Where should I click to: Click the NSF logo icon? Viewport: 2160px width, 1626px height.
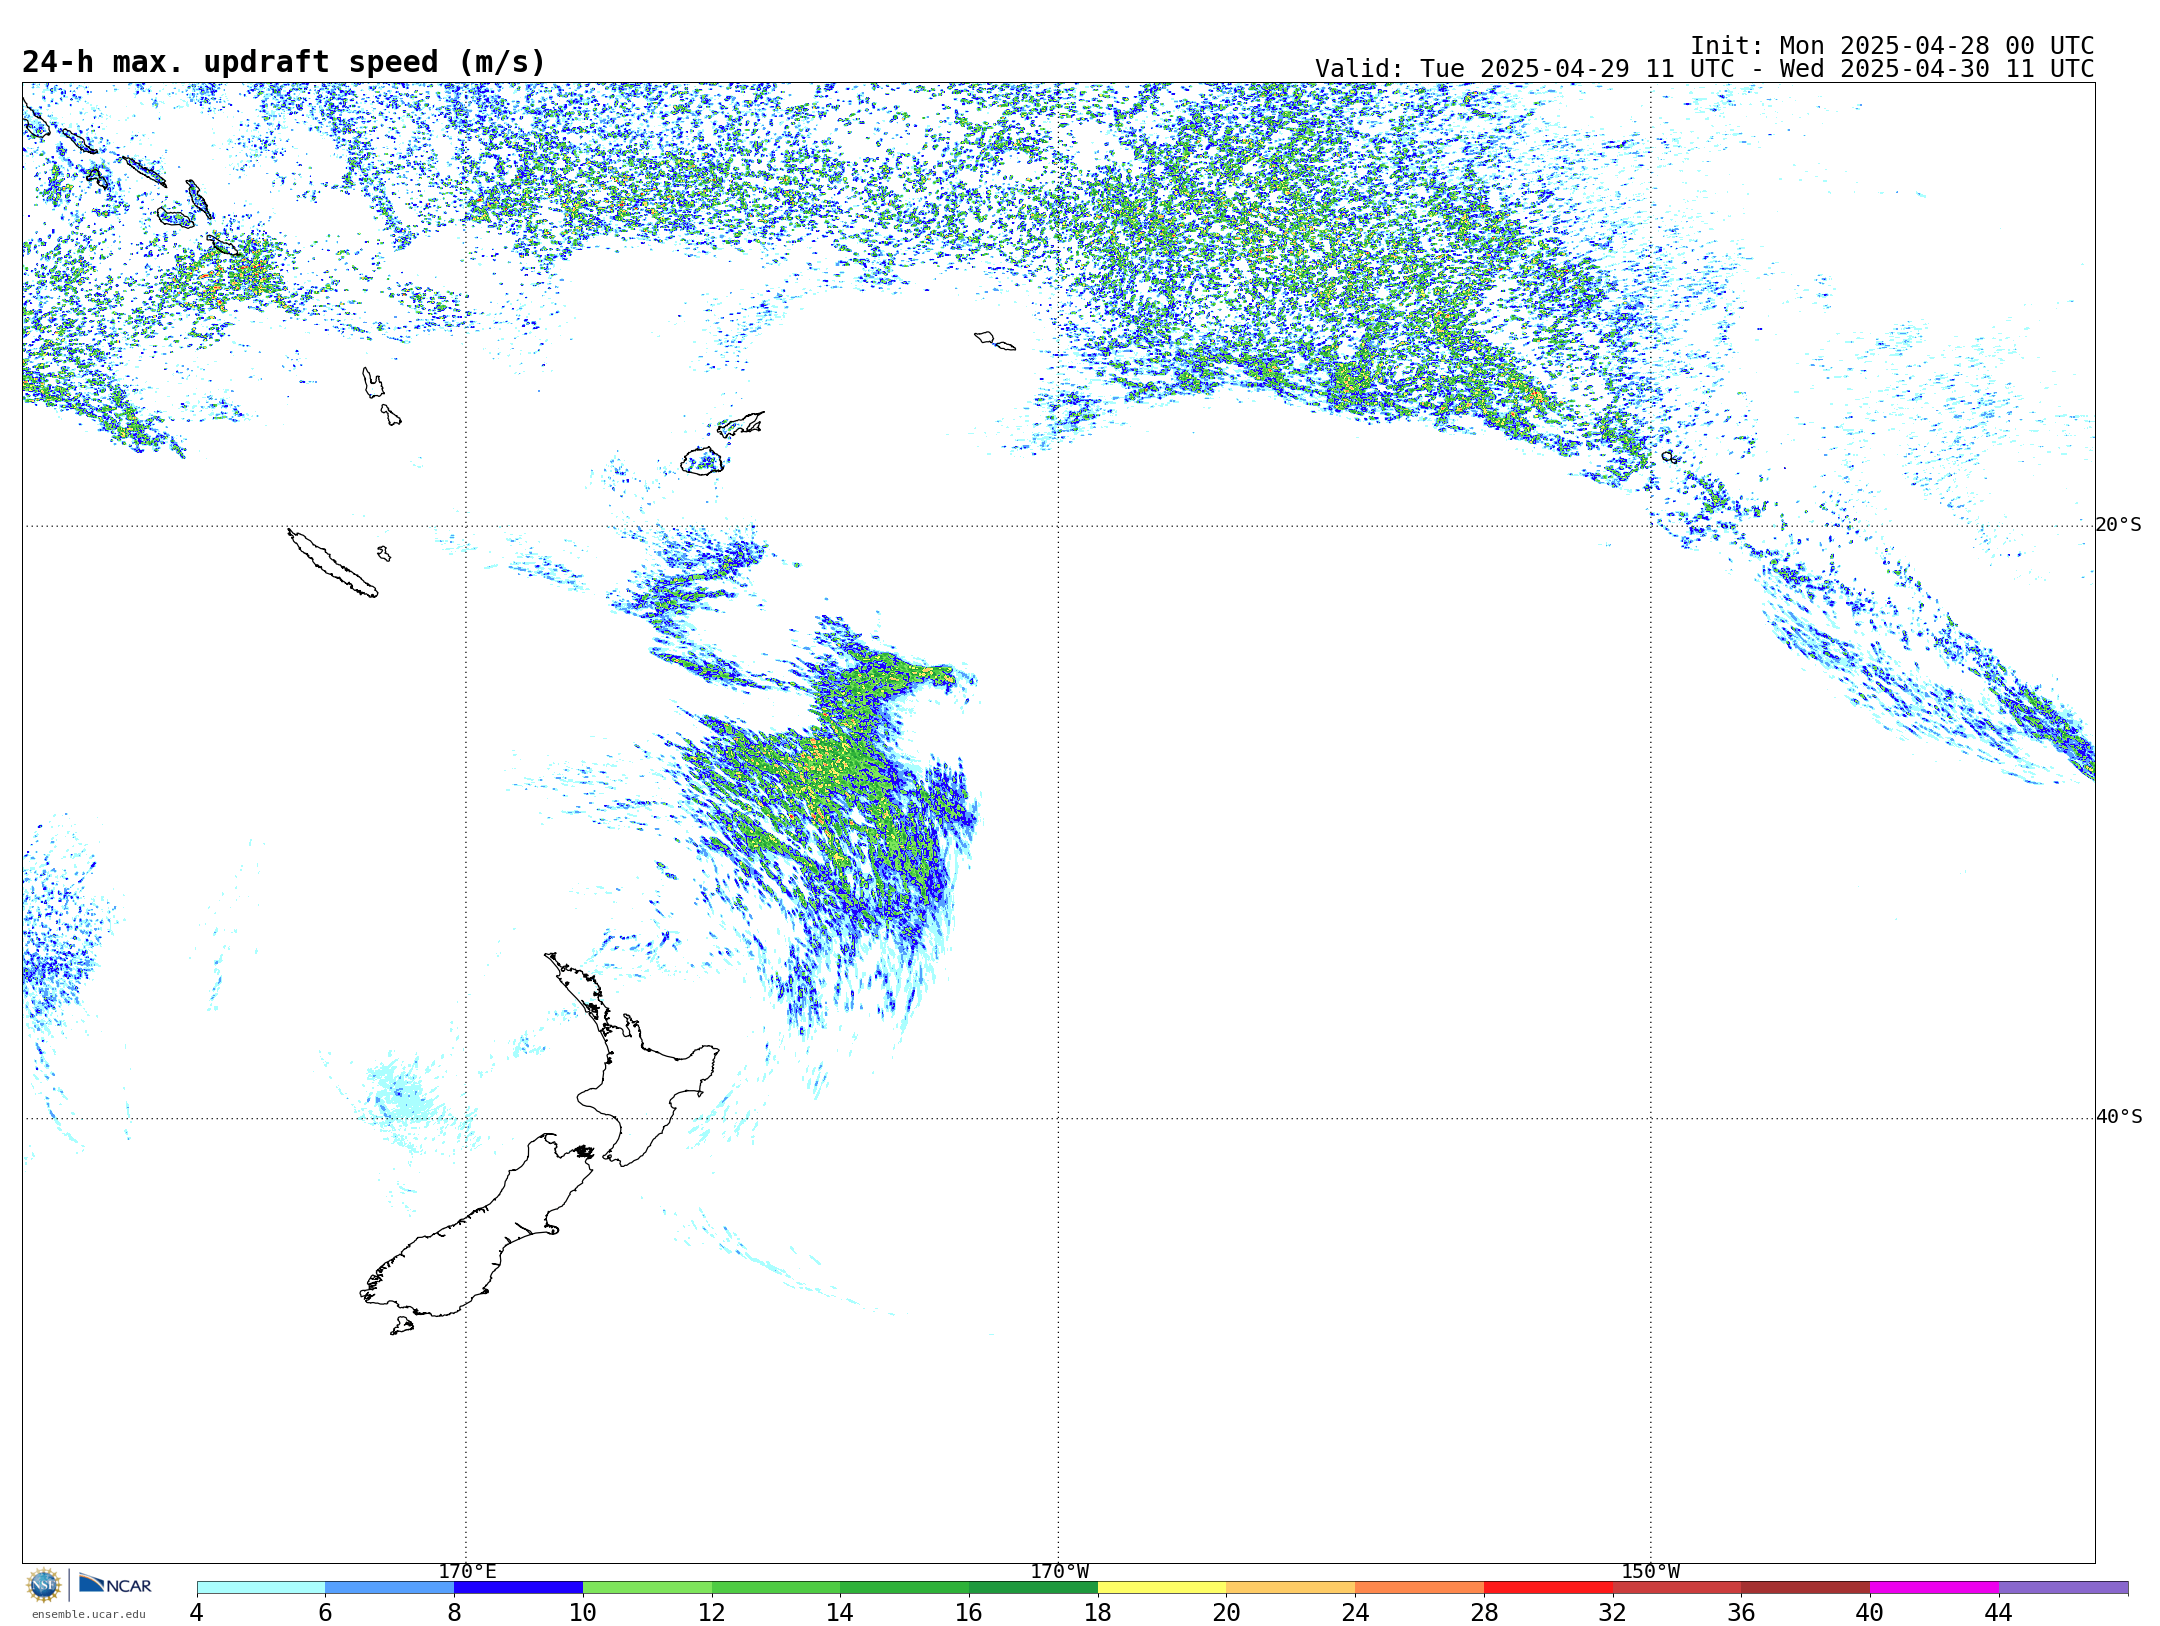coord(44,1585)
